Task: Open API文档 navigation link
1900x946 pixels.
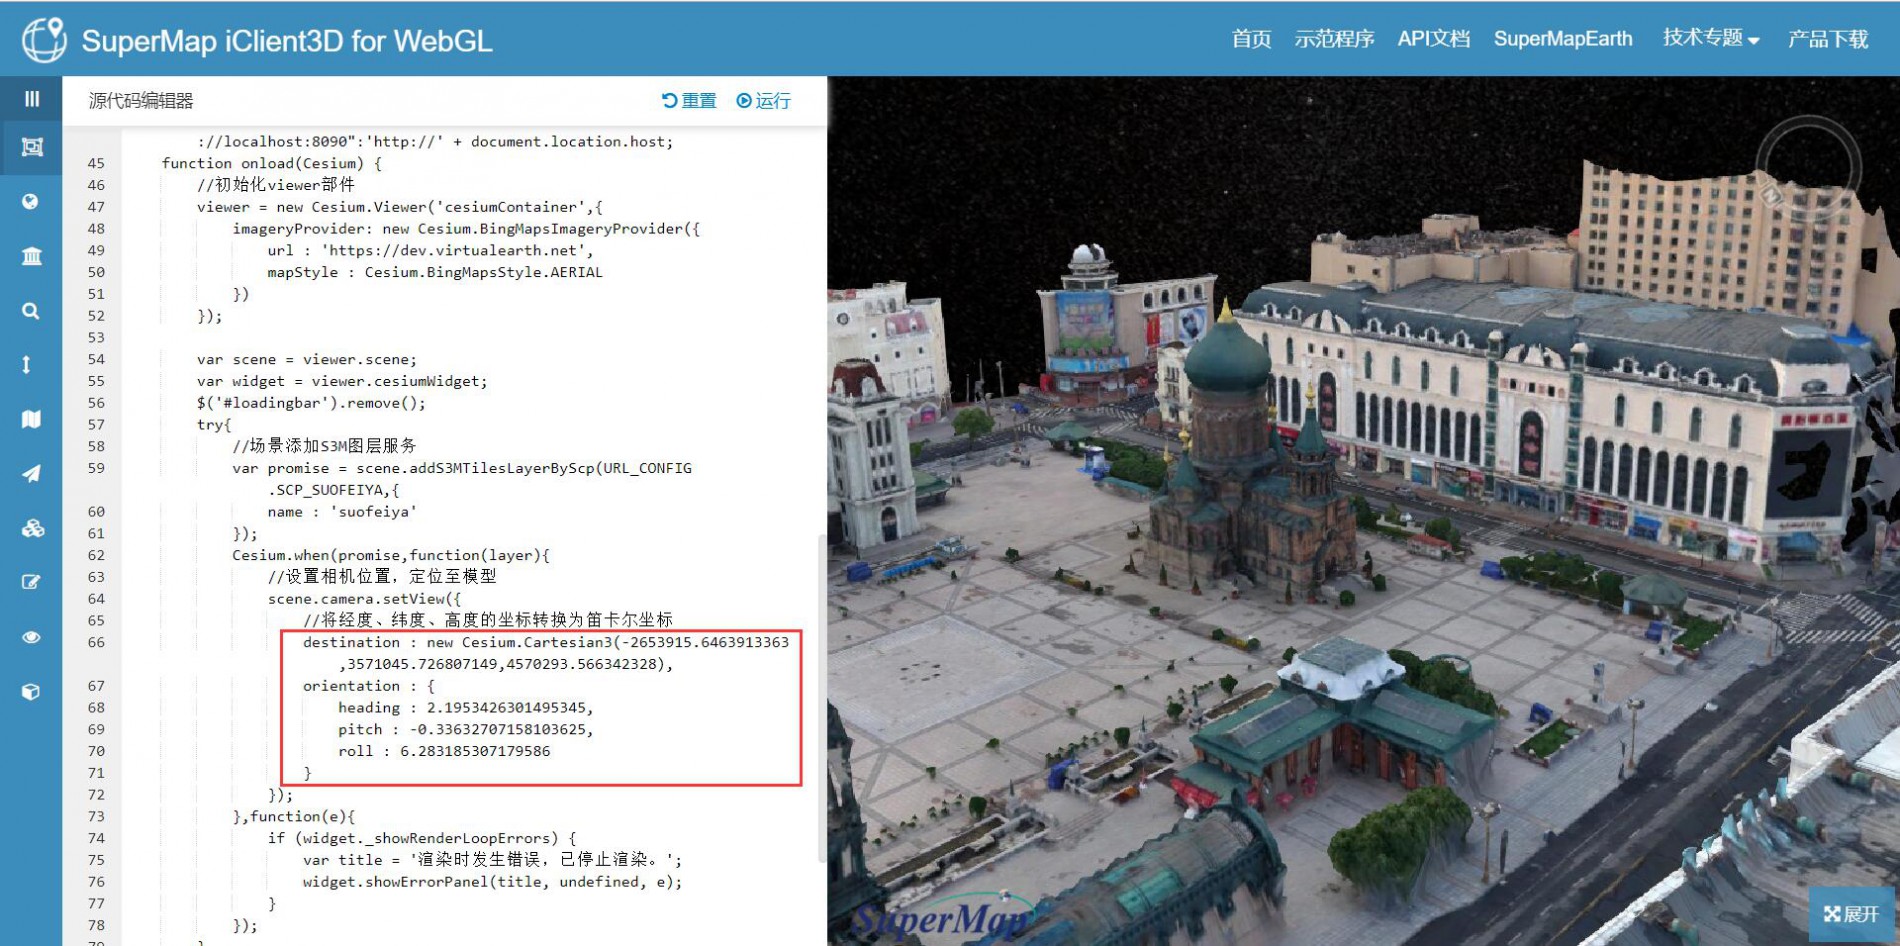Action: [1434, 39]
